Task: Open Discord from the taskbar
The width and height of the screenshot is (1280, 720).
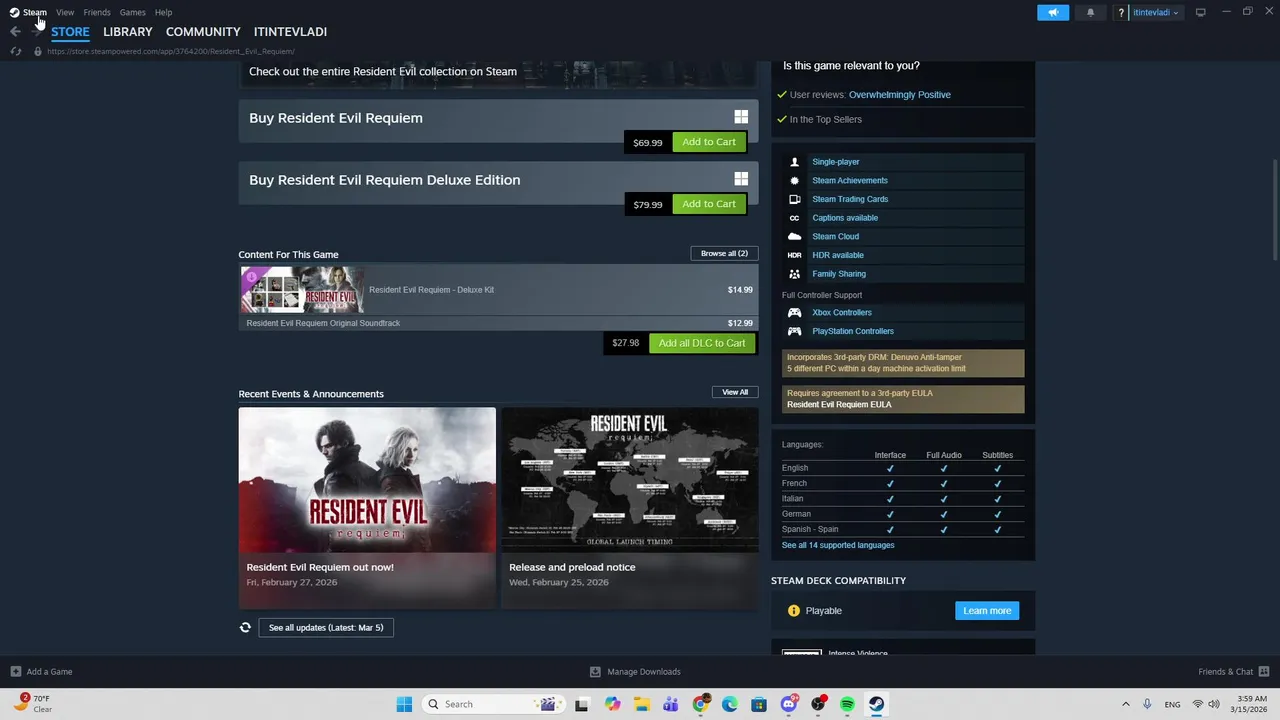Action: [x=788, y=704]
